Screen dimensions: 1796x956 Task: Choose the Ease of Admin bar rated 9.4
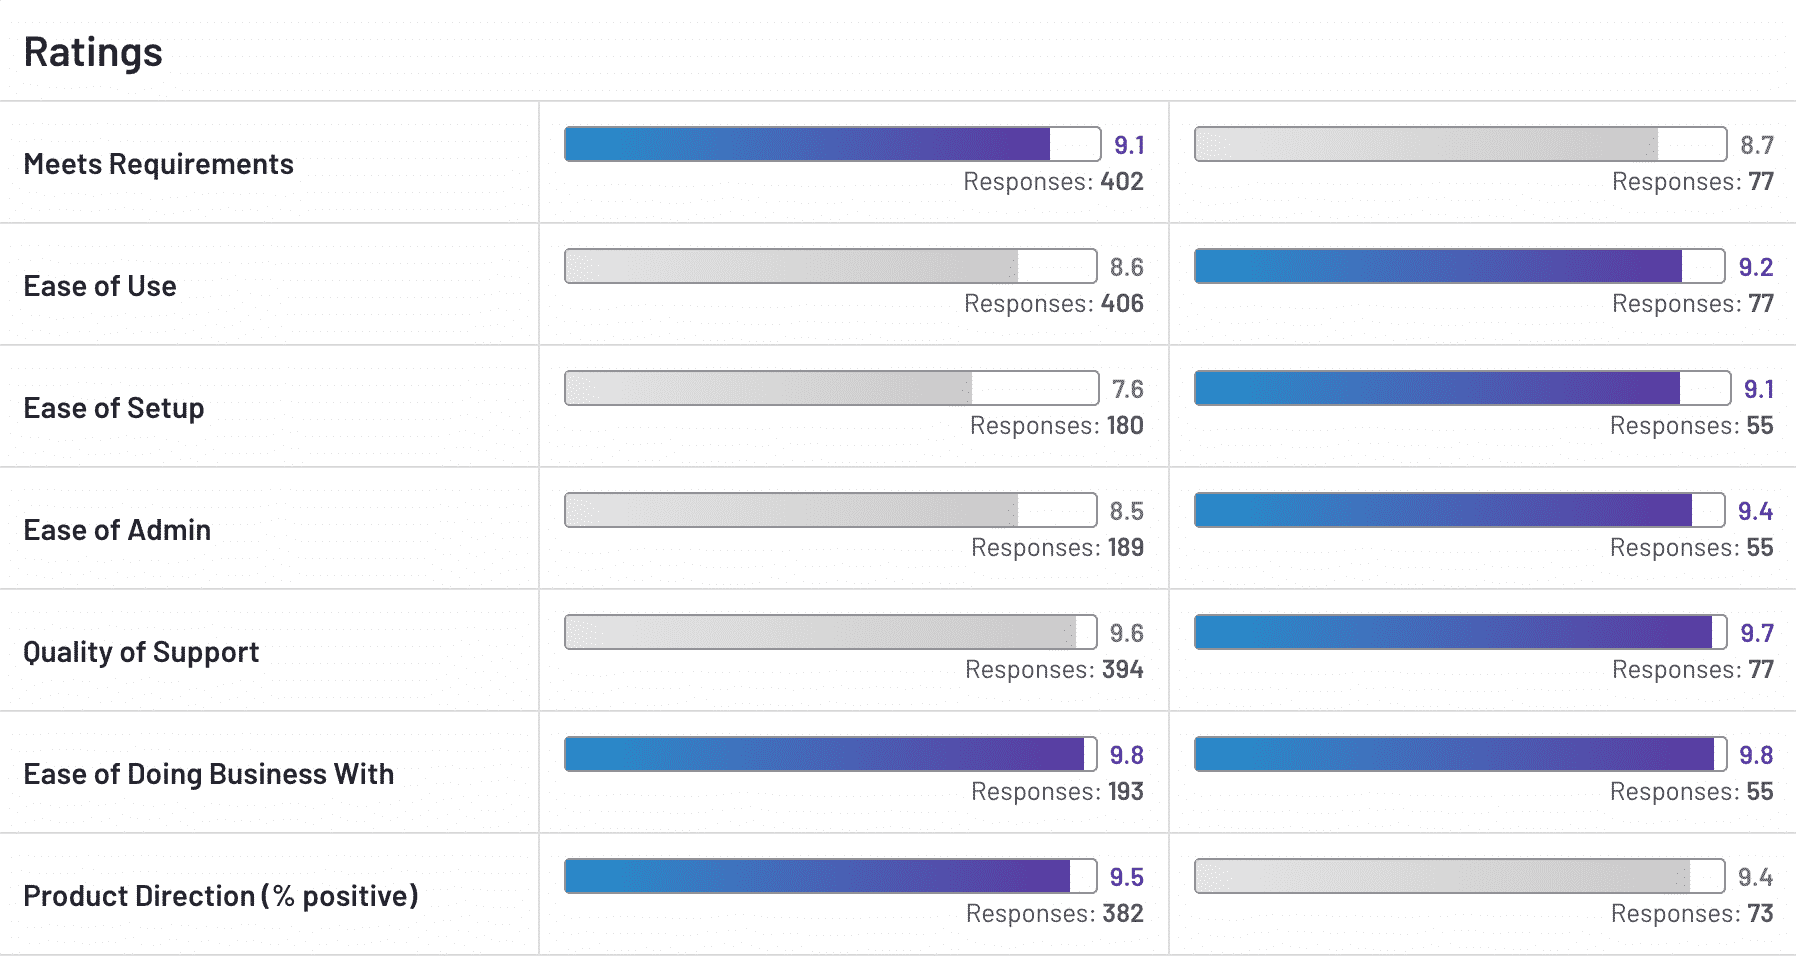[1459, 510]
